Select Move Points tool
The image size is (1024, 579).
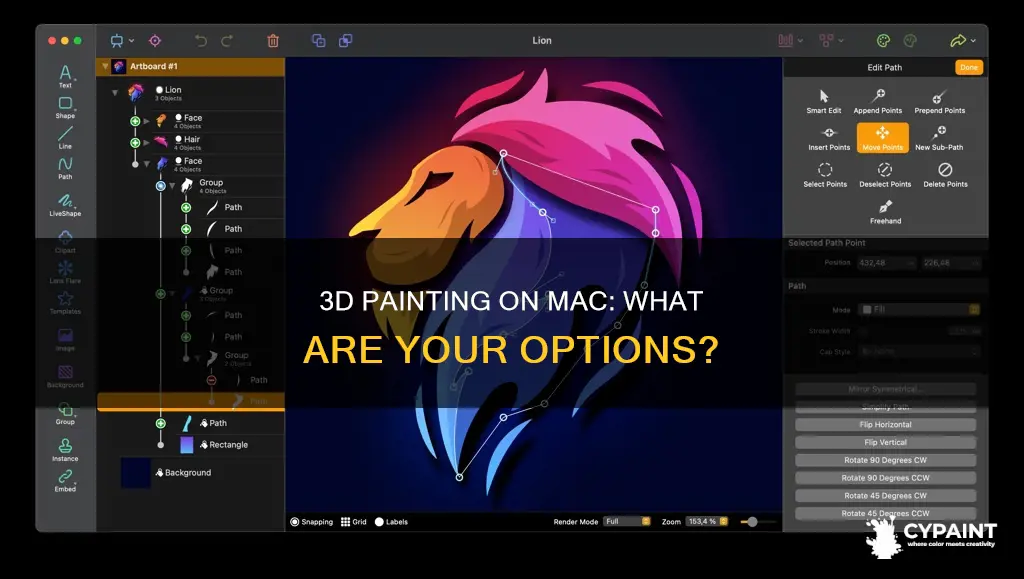point(882,138)
